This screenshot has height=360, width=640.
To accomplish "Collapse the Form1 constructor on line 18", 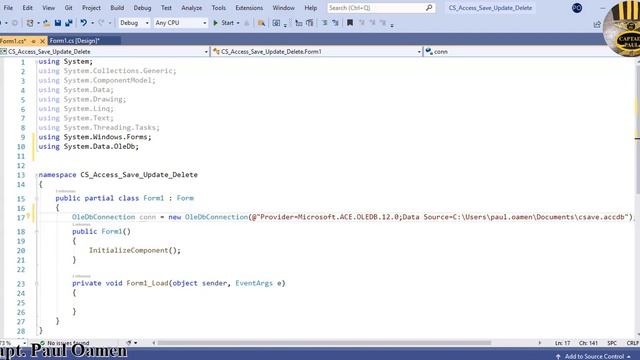I will tap(37, 231).
